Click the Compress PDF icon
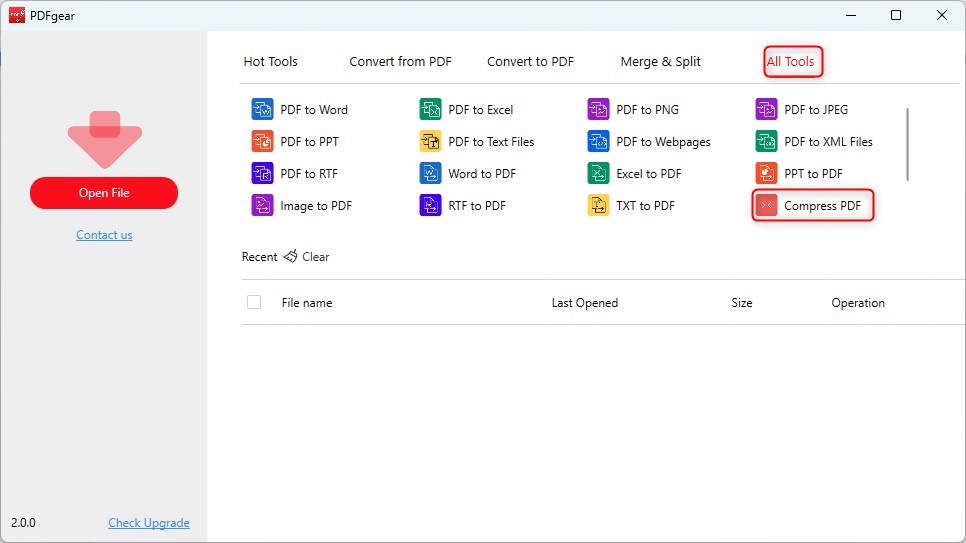966x543 pixels. 766,206
